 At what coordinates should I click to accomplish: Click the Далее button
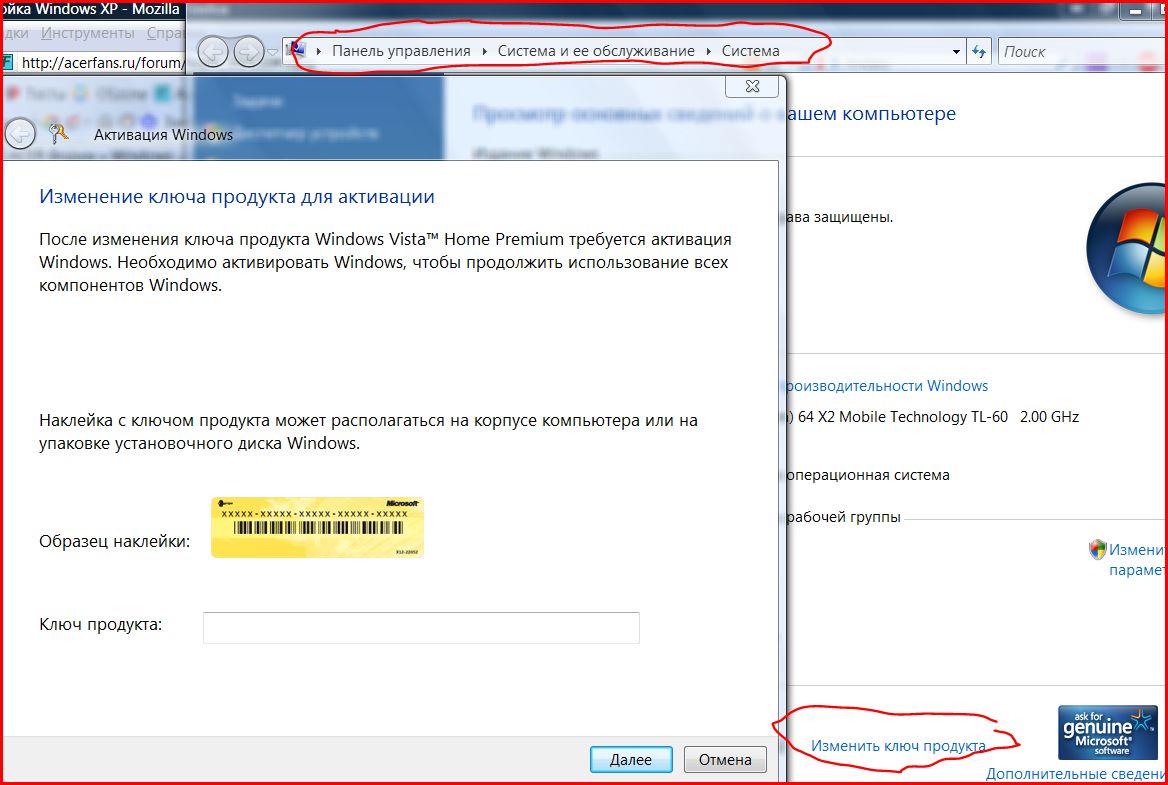(631, 759)
